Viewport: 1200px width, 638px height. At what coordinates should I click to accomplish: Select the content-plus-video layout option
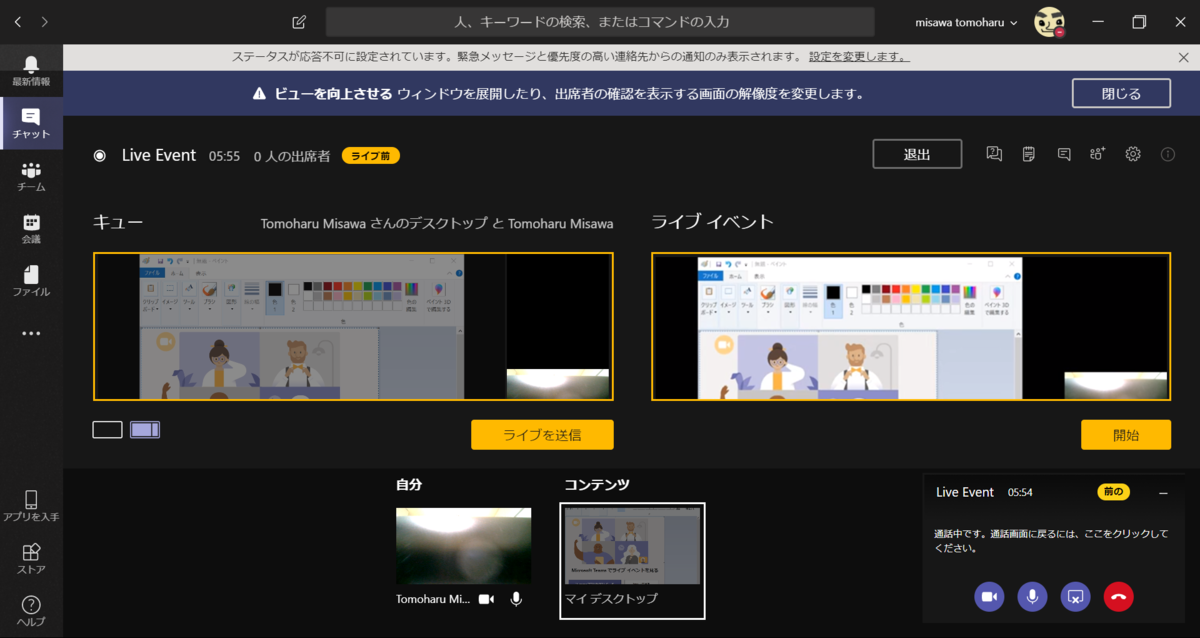[x=145, y=430]
